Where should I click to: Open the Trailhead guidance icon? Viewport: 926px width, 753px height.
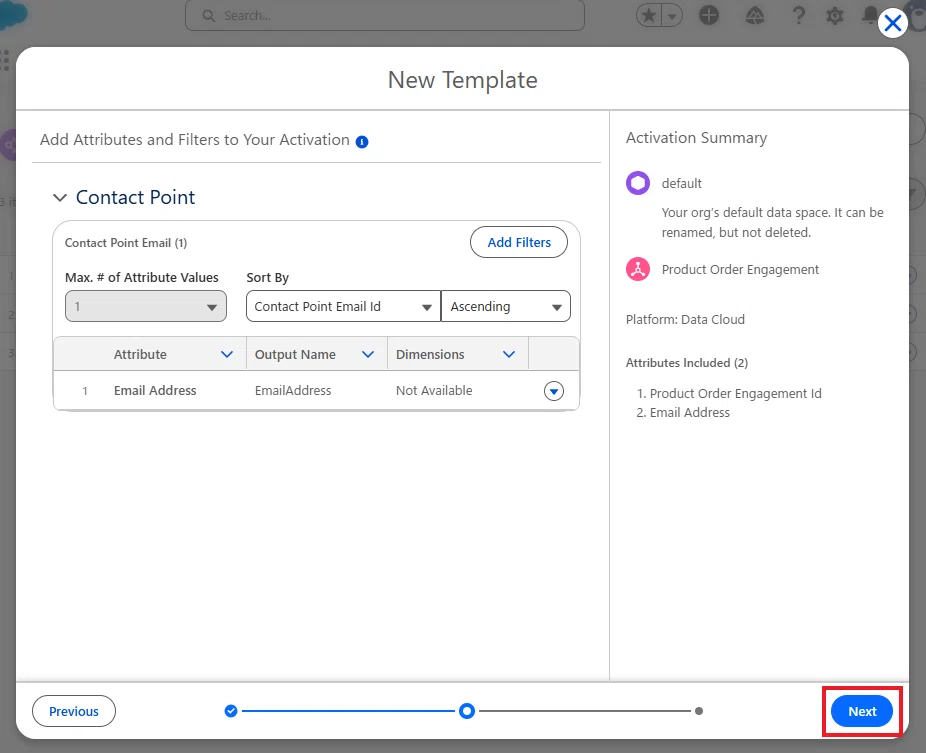pyautogui.click(x=755, y=15)
